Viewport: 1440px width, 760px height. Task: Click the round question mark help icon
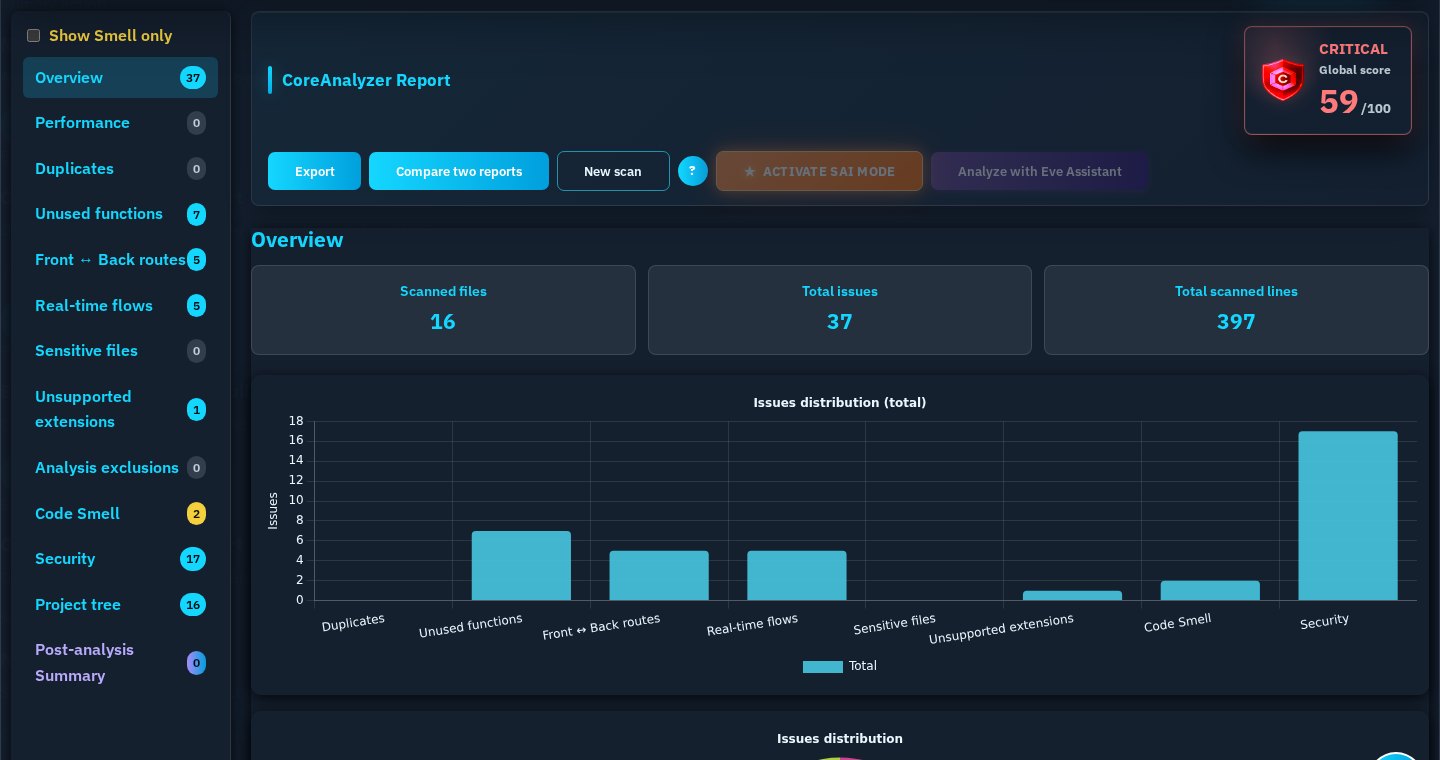(x=693, y=171)
